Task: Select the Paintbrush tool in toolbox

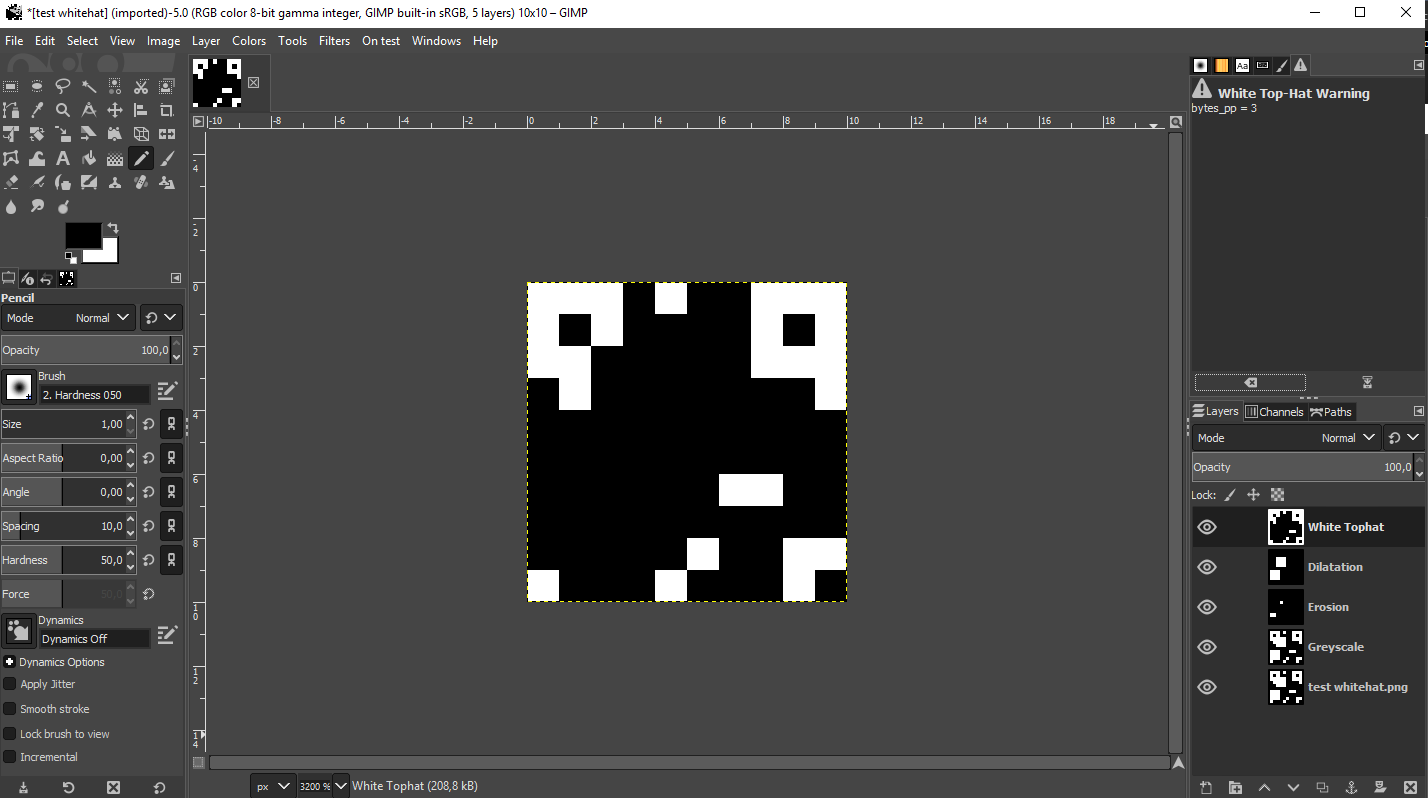Action: point(167,158)
